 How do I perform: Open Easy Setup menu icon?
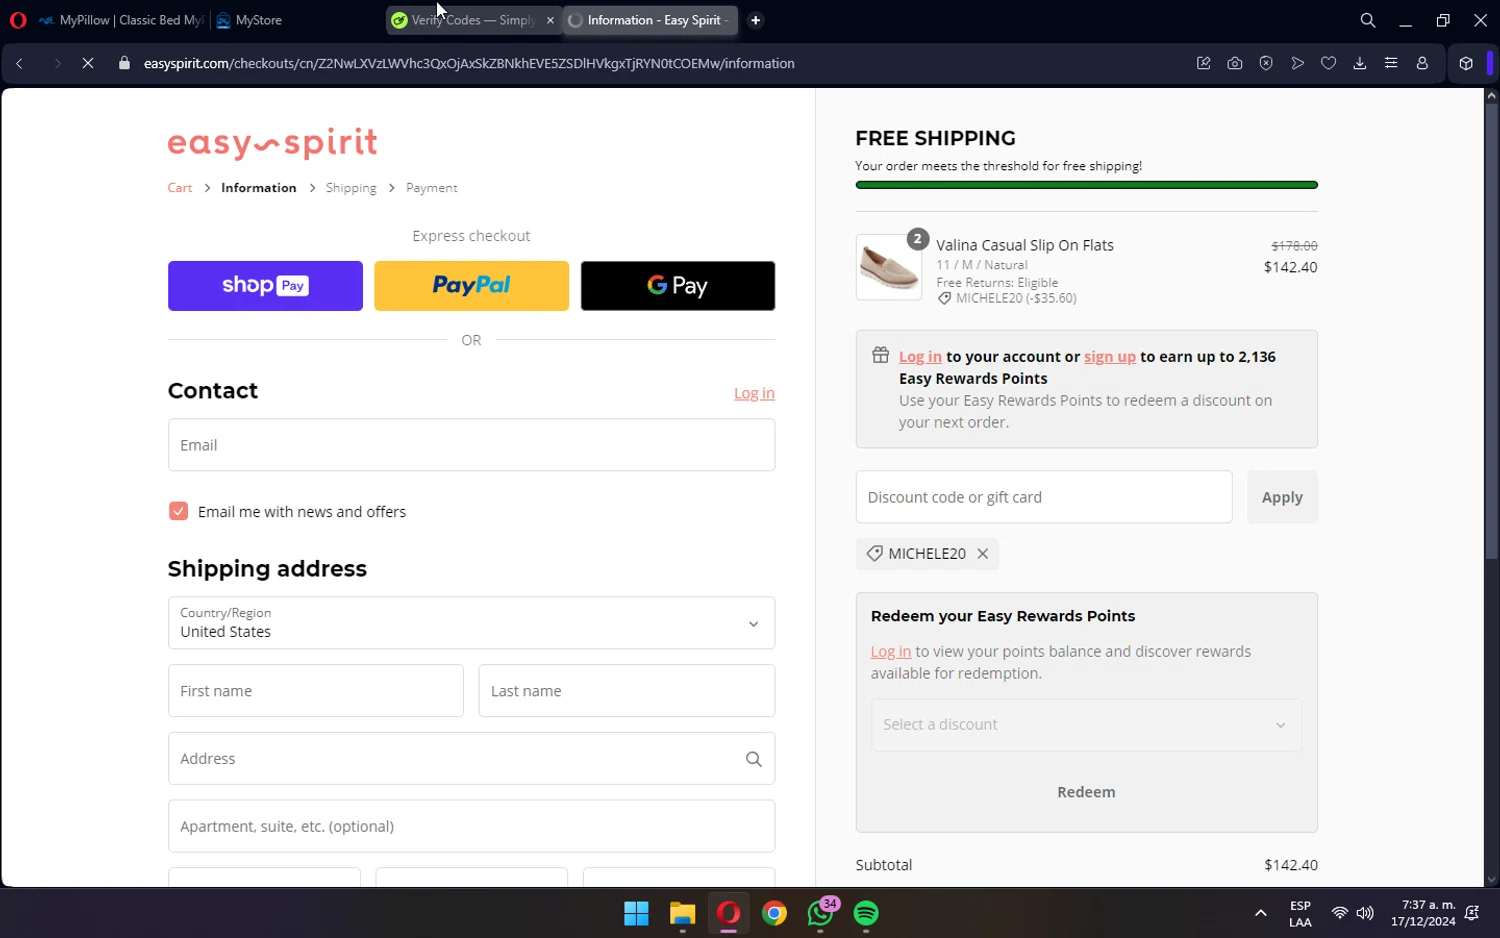coord(1391,63)
